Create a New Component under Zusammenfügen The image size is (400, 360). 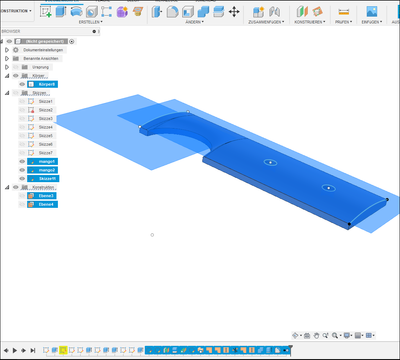(258, 12)
